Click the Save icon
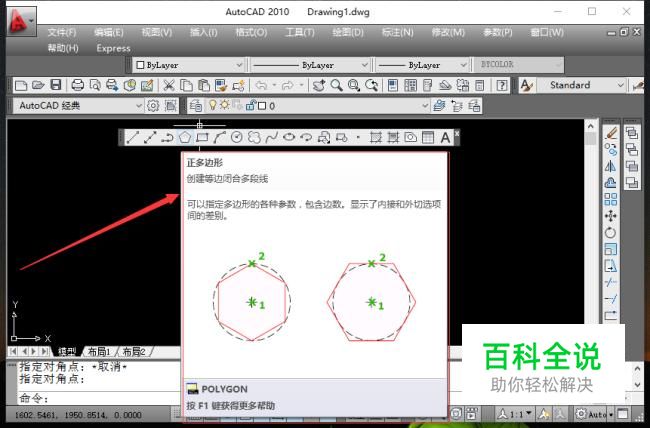 pos(56,85)
